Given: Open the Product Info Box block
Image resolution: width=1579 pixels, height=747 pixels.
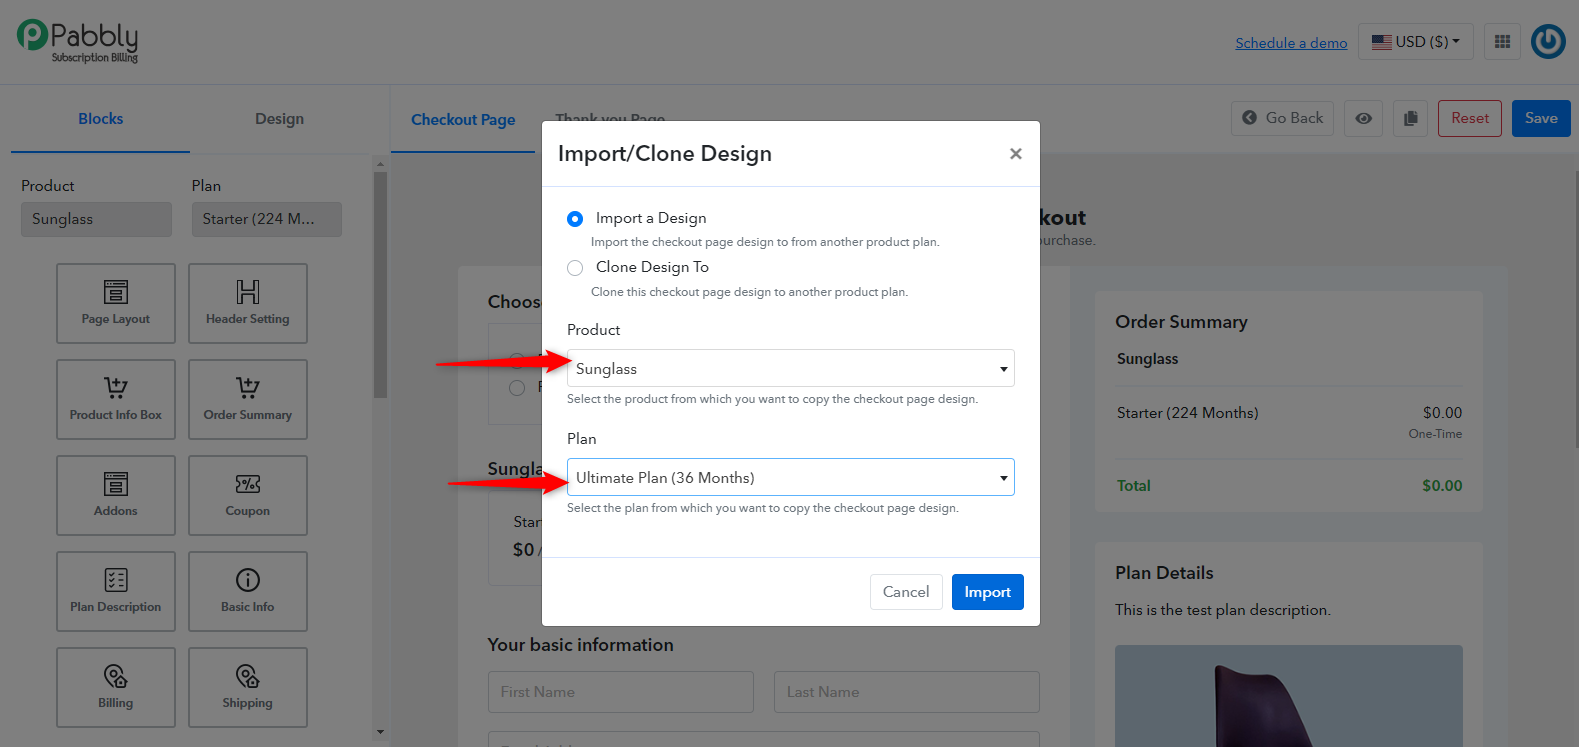Looking at the screenshot, I should pyautogui.click(x=116, y=399).
